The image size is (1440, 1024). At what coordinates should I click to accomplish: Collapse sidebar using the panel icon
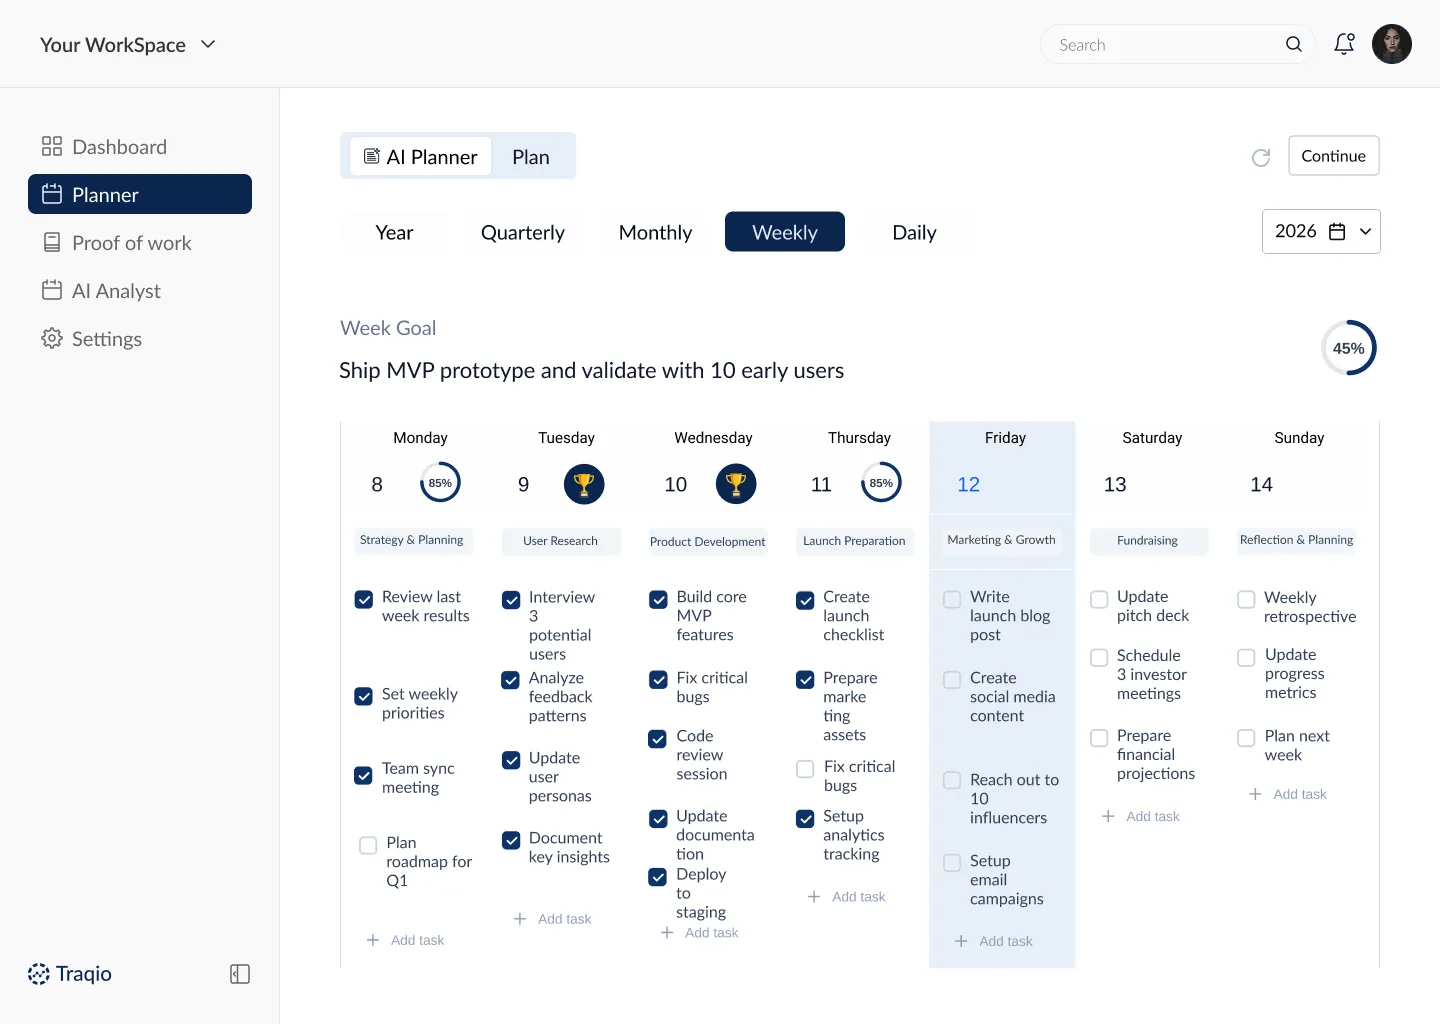(x=240, y=974)
